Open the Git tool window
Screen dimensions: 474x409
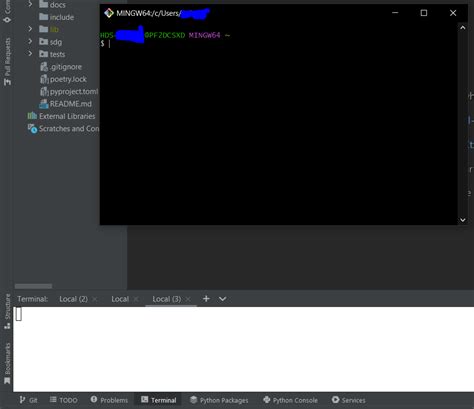click(28, 400)
